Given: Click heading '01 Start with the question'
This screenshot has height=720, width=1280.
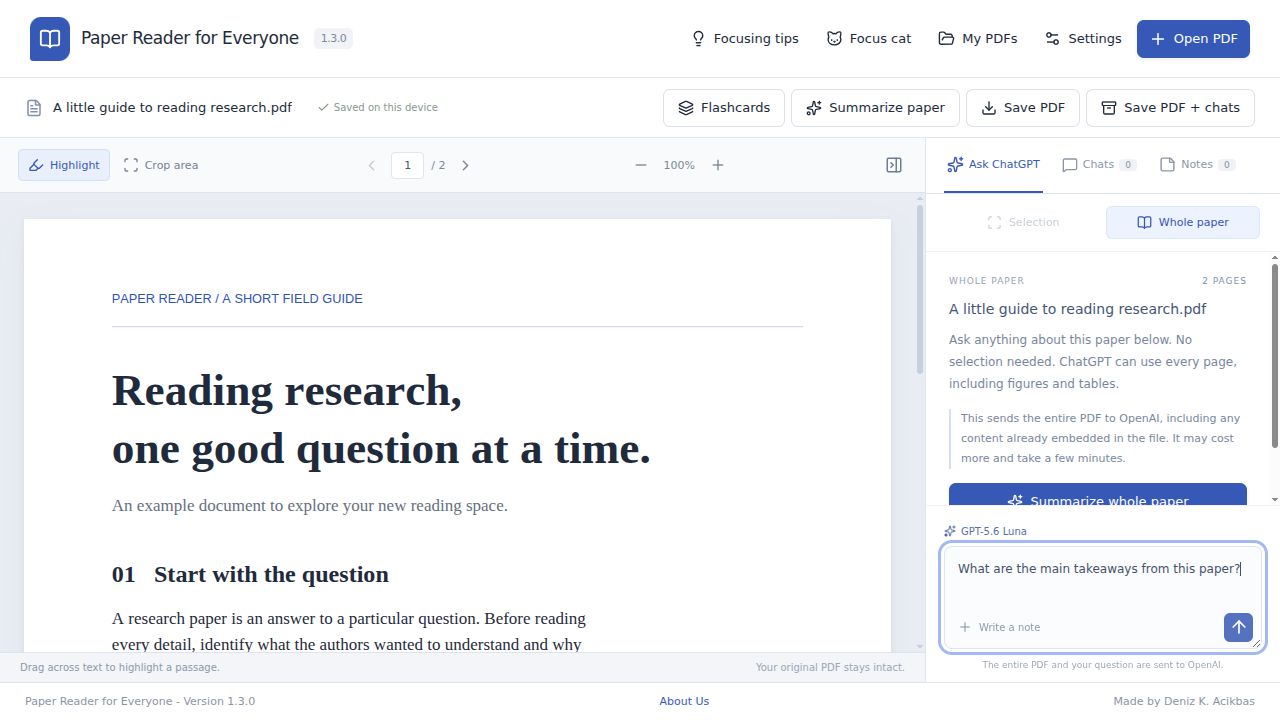Looking at the screenshot, I should pos(250,574).
